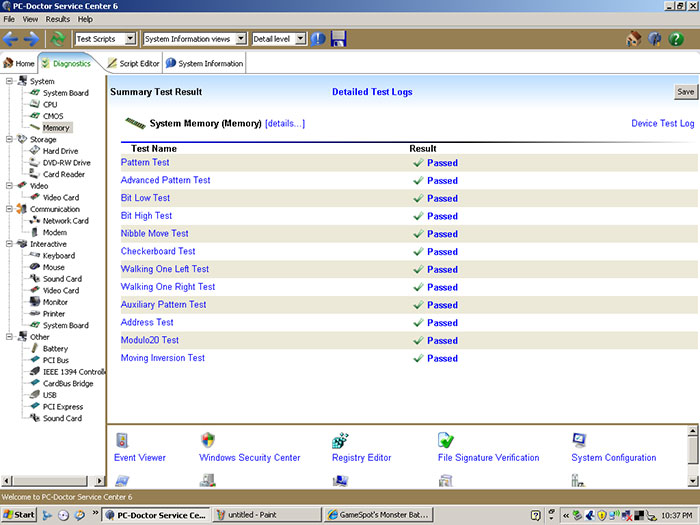Select Hard Drive under Storage
The width and height of the screenshot is (700, 525).
click(x=60, y=151)
